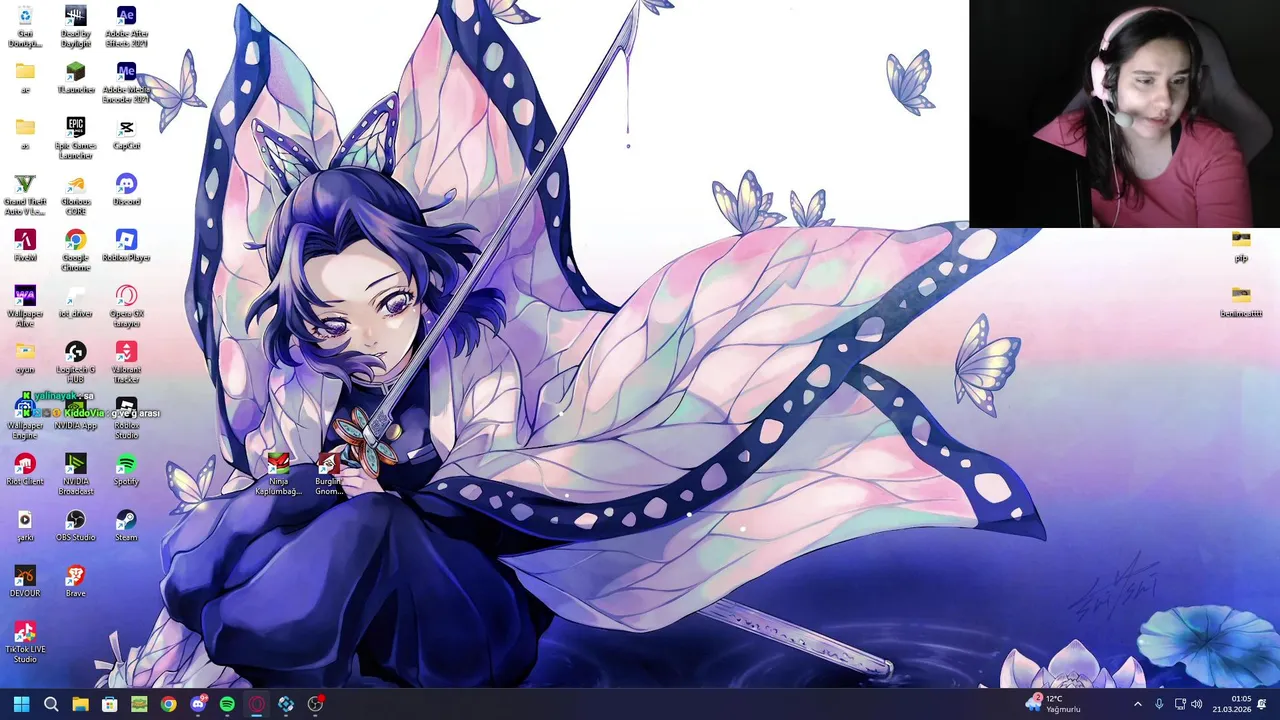Open OBS Studio from the taskbar
The image size is (1280, 720).
tap(315, 704)
